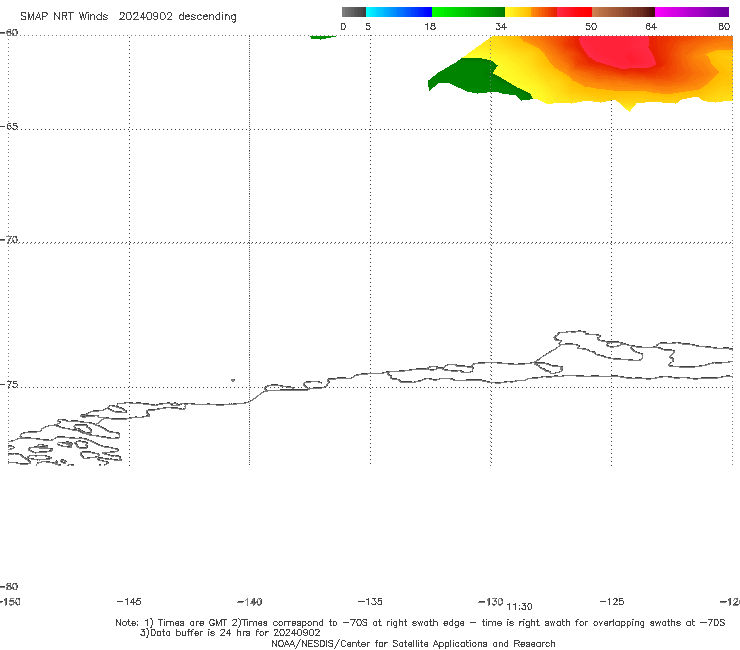Image resolution: width=740 pixels, height=650 pixels.
Task: Click the latitude label -70
Action: 9,240
